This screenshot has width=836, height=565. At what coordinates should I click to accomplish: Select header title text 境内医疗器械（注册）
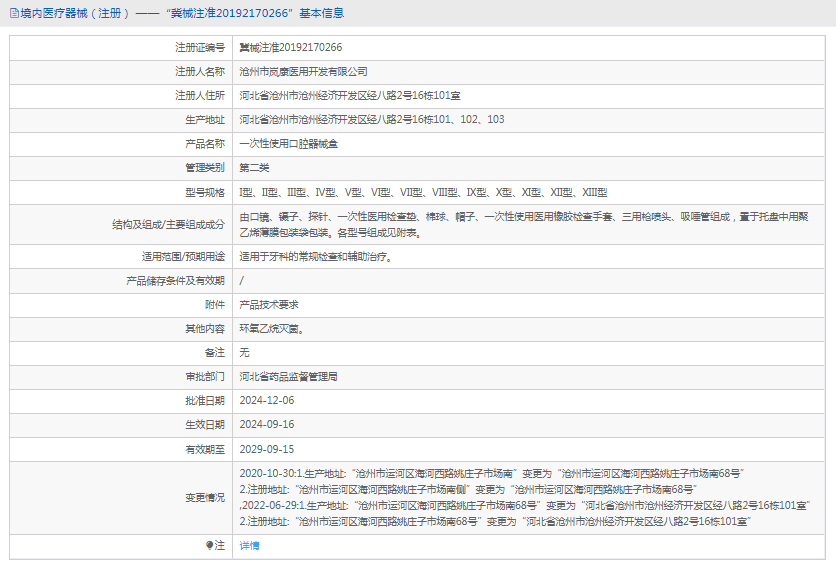(75, 13)
